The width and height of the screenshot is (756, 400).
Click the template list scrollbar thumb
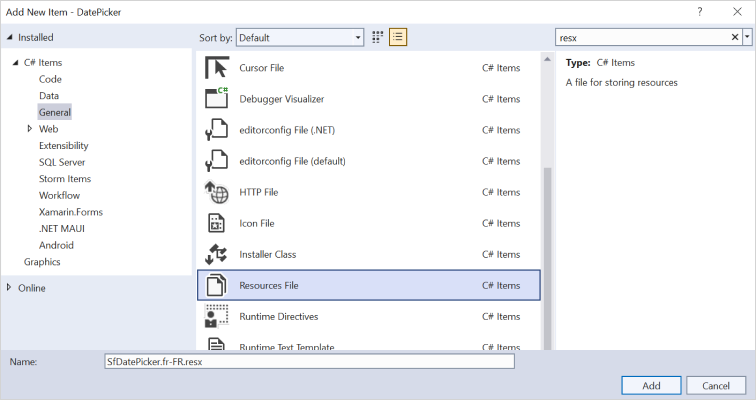547,258
